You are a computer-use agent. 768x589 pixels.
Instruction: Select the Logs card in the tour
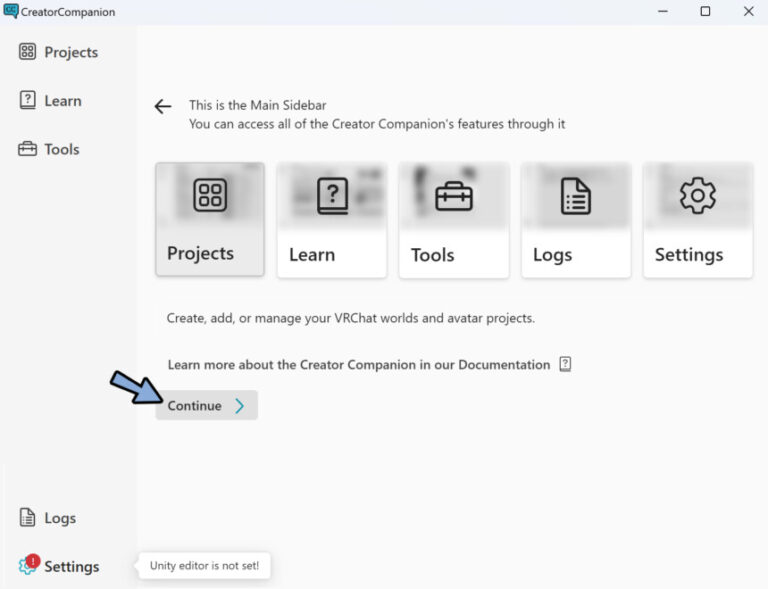[576, 220]
